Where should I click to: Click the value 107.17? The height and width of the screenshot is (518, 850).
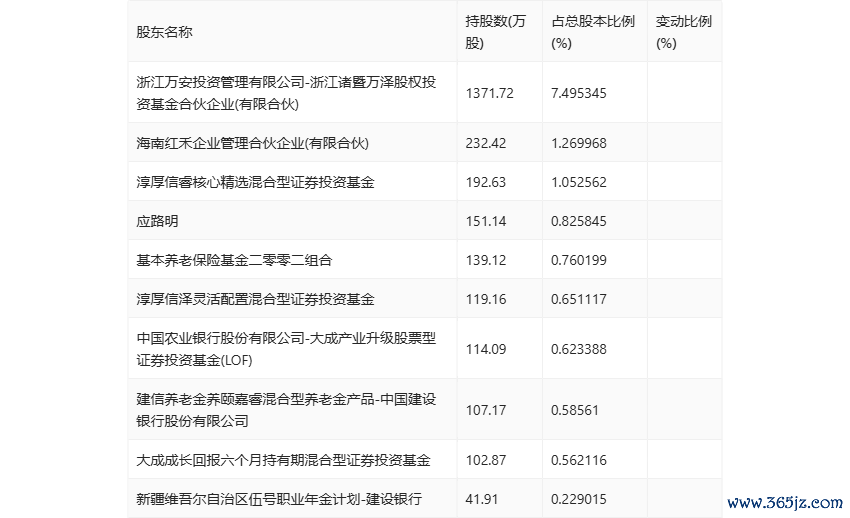486,410
